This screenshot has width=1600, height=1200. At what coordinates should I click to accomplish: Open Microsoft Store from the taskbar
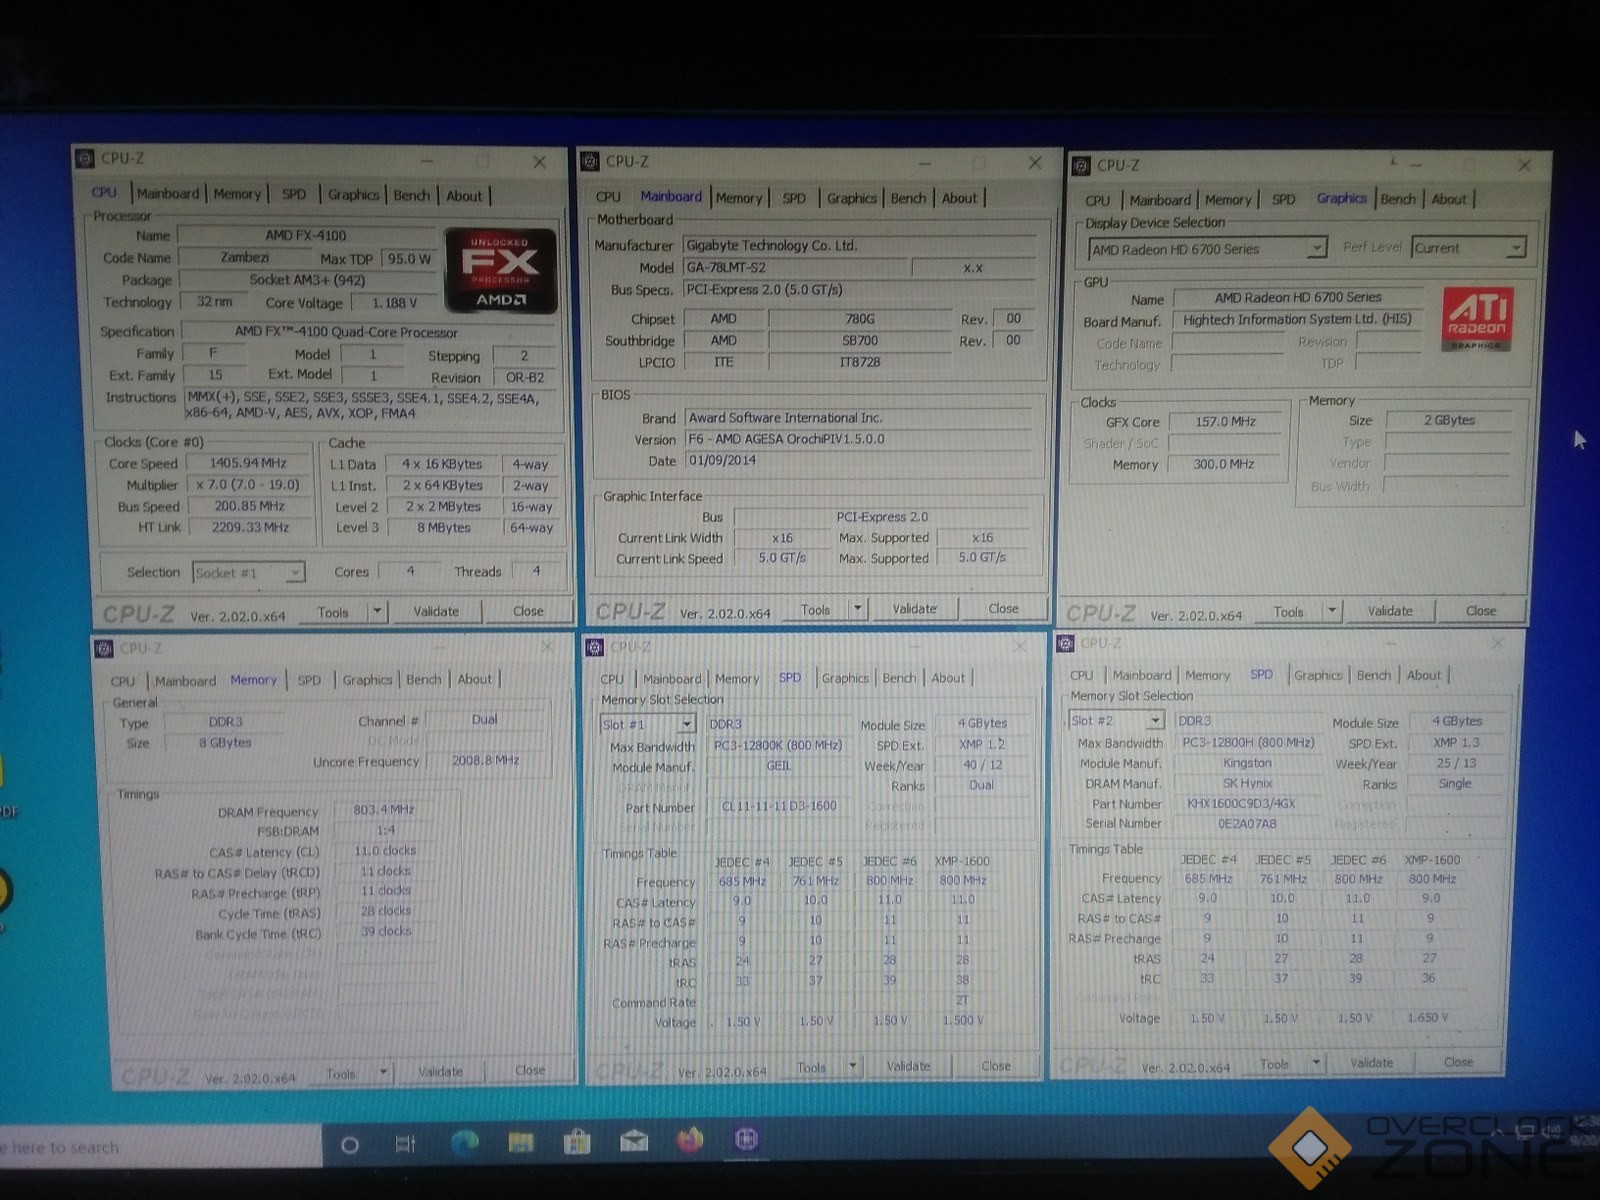[577, 1141]
